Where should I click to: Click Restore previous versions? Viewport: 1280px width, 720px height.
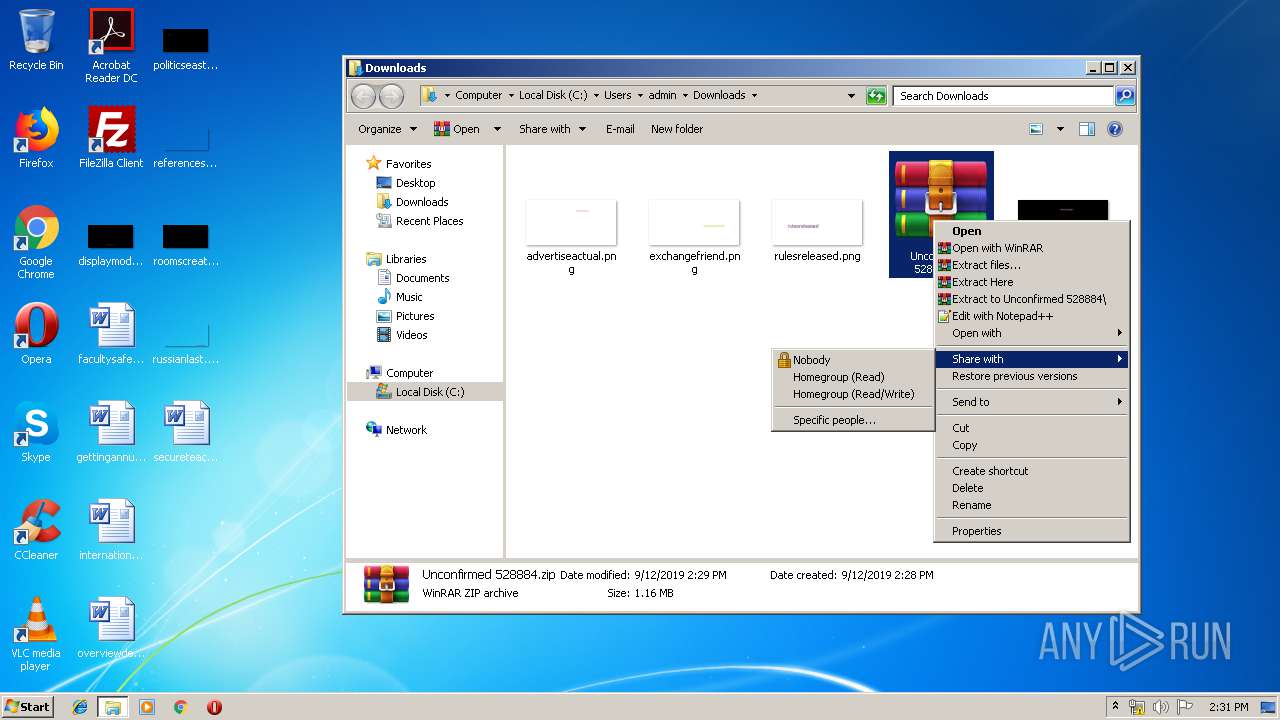[x=1032, y=376]
